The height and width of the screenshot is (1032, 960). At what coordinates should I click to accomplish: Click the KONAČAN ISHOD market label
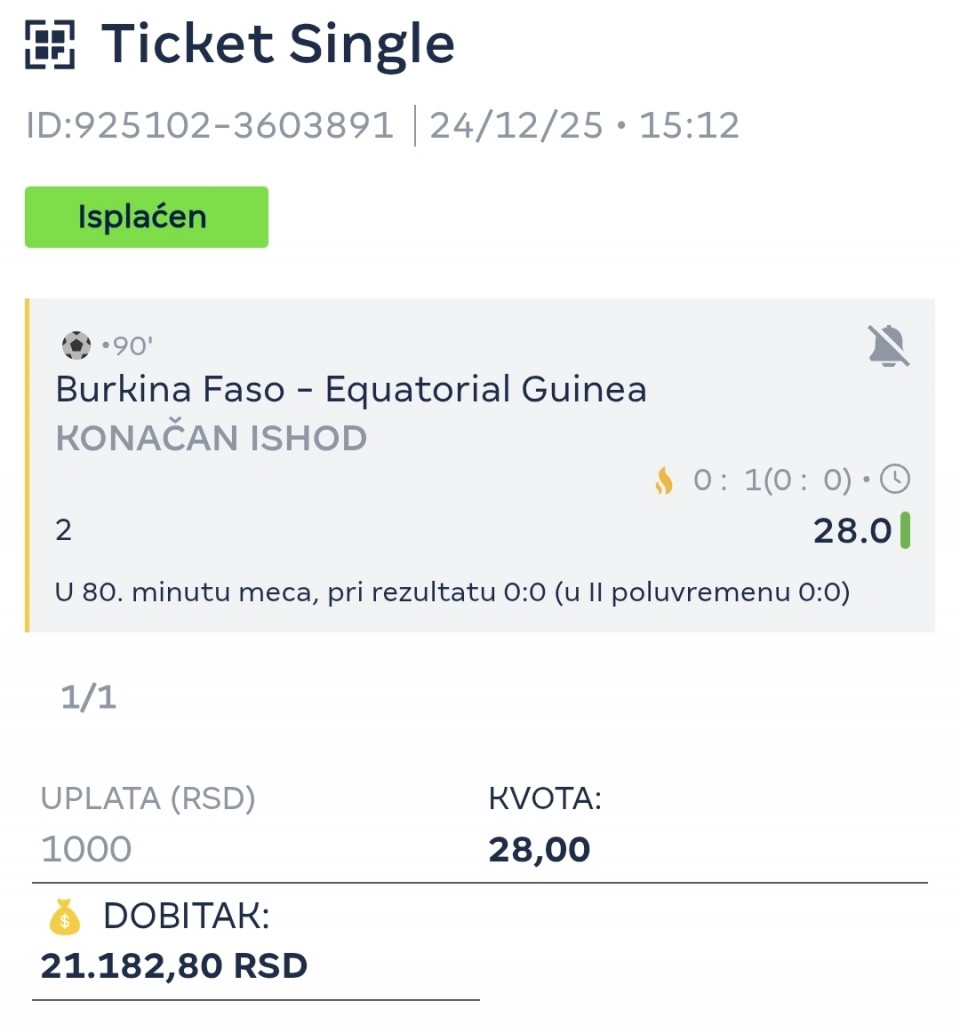coord(212,438)
